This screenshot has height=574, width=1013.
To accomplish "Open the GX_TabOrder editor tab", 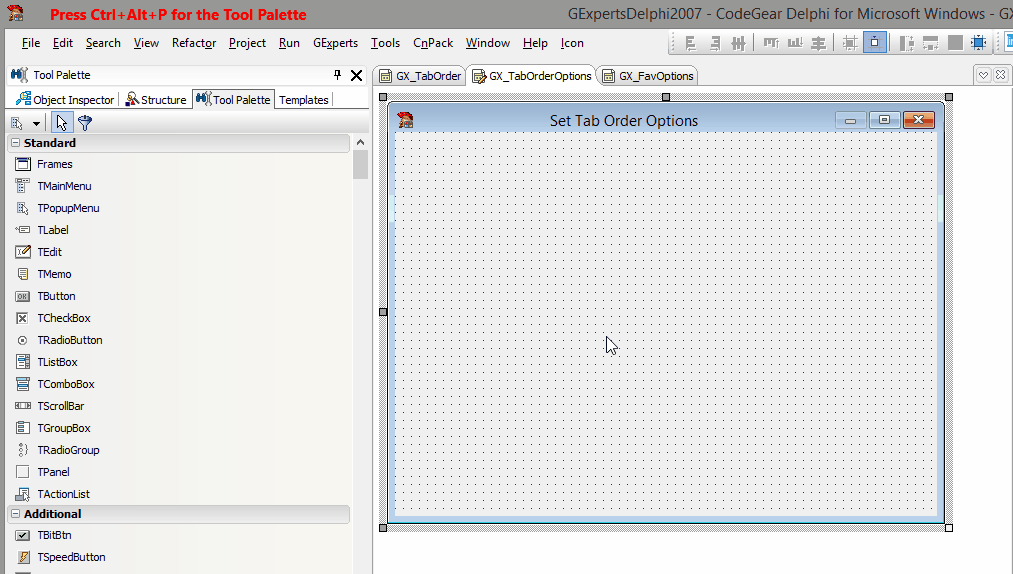I will (420, 76).
